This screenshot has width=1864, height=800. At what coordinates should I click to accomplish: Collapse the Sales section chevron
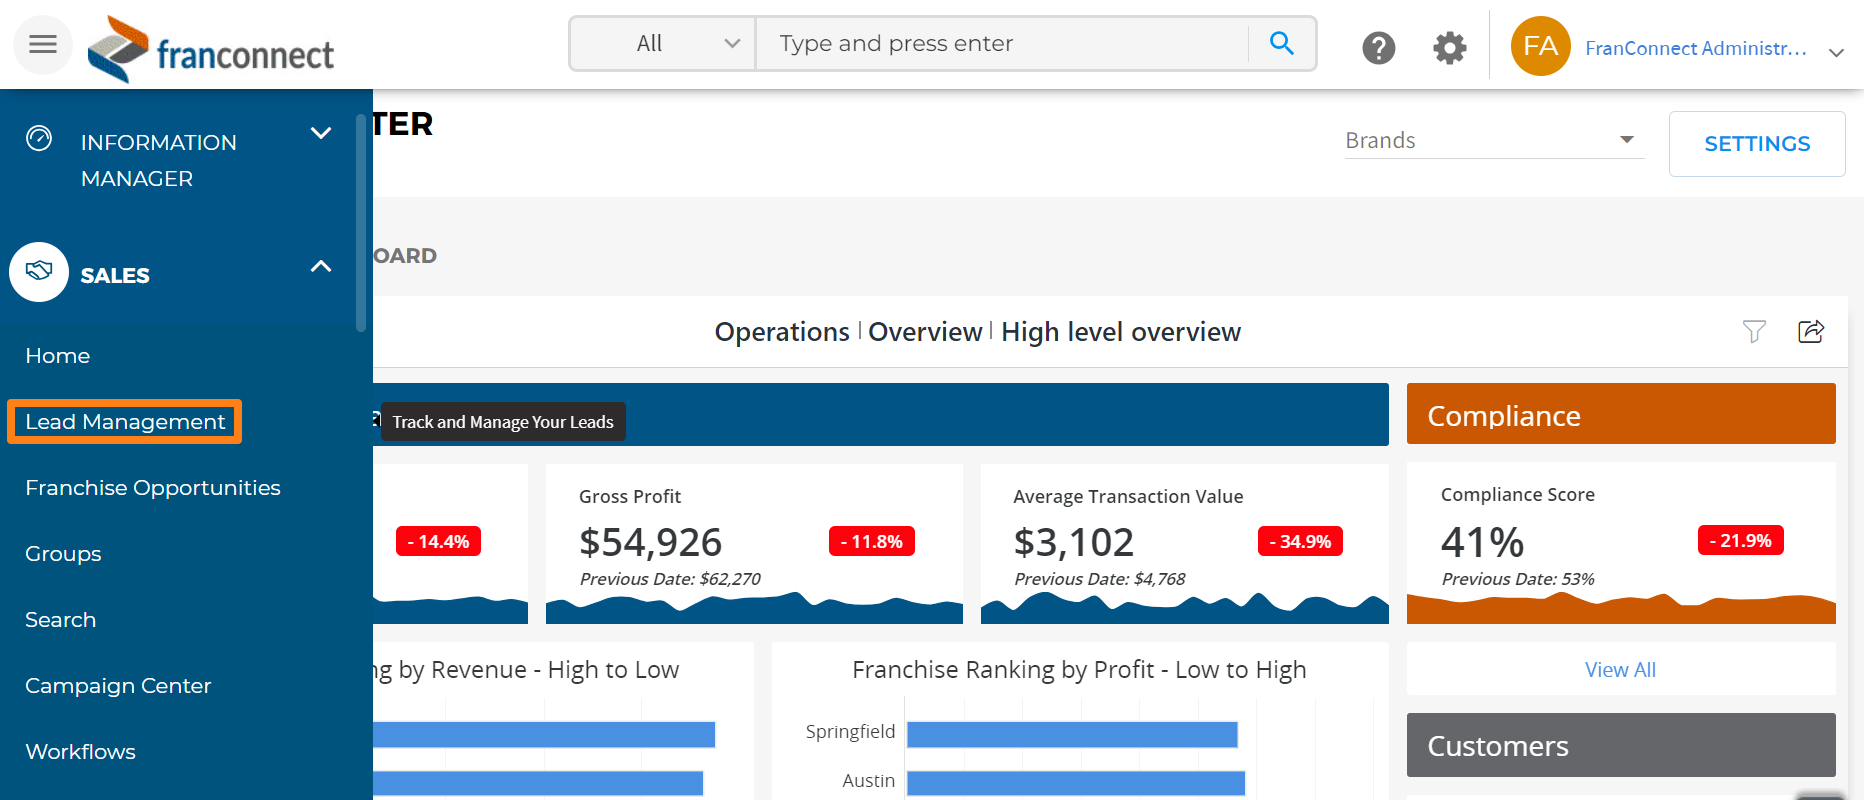click(321, 266)
